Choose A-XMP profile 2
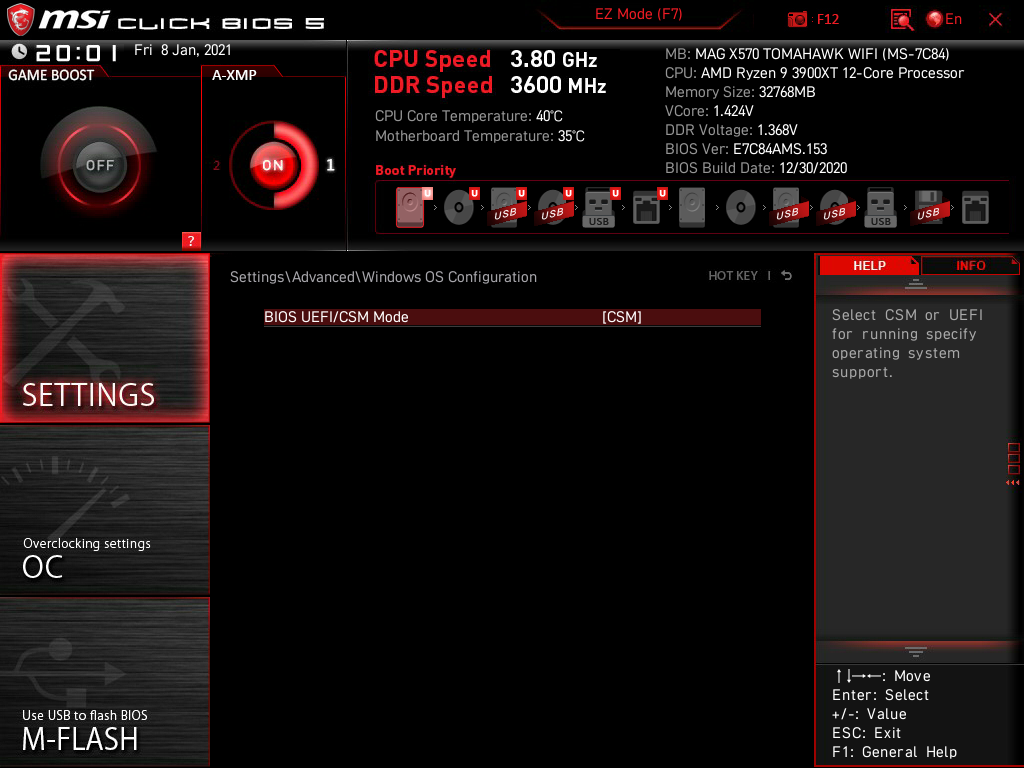This screenshot has width=1024, height=768. click(x=217, y=165)
